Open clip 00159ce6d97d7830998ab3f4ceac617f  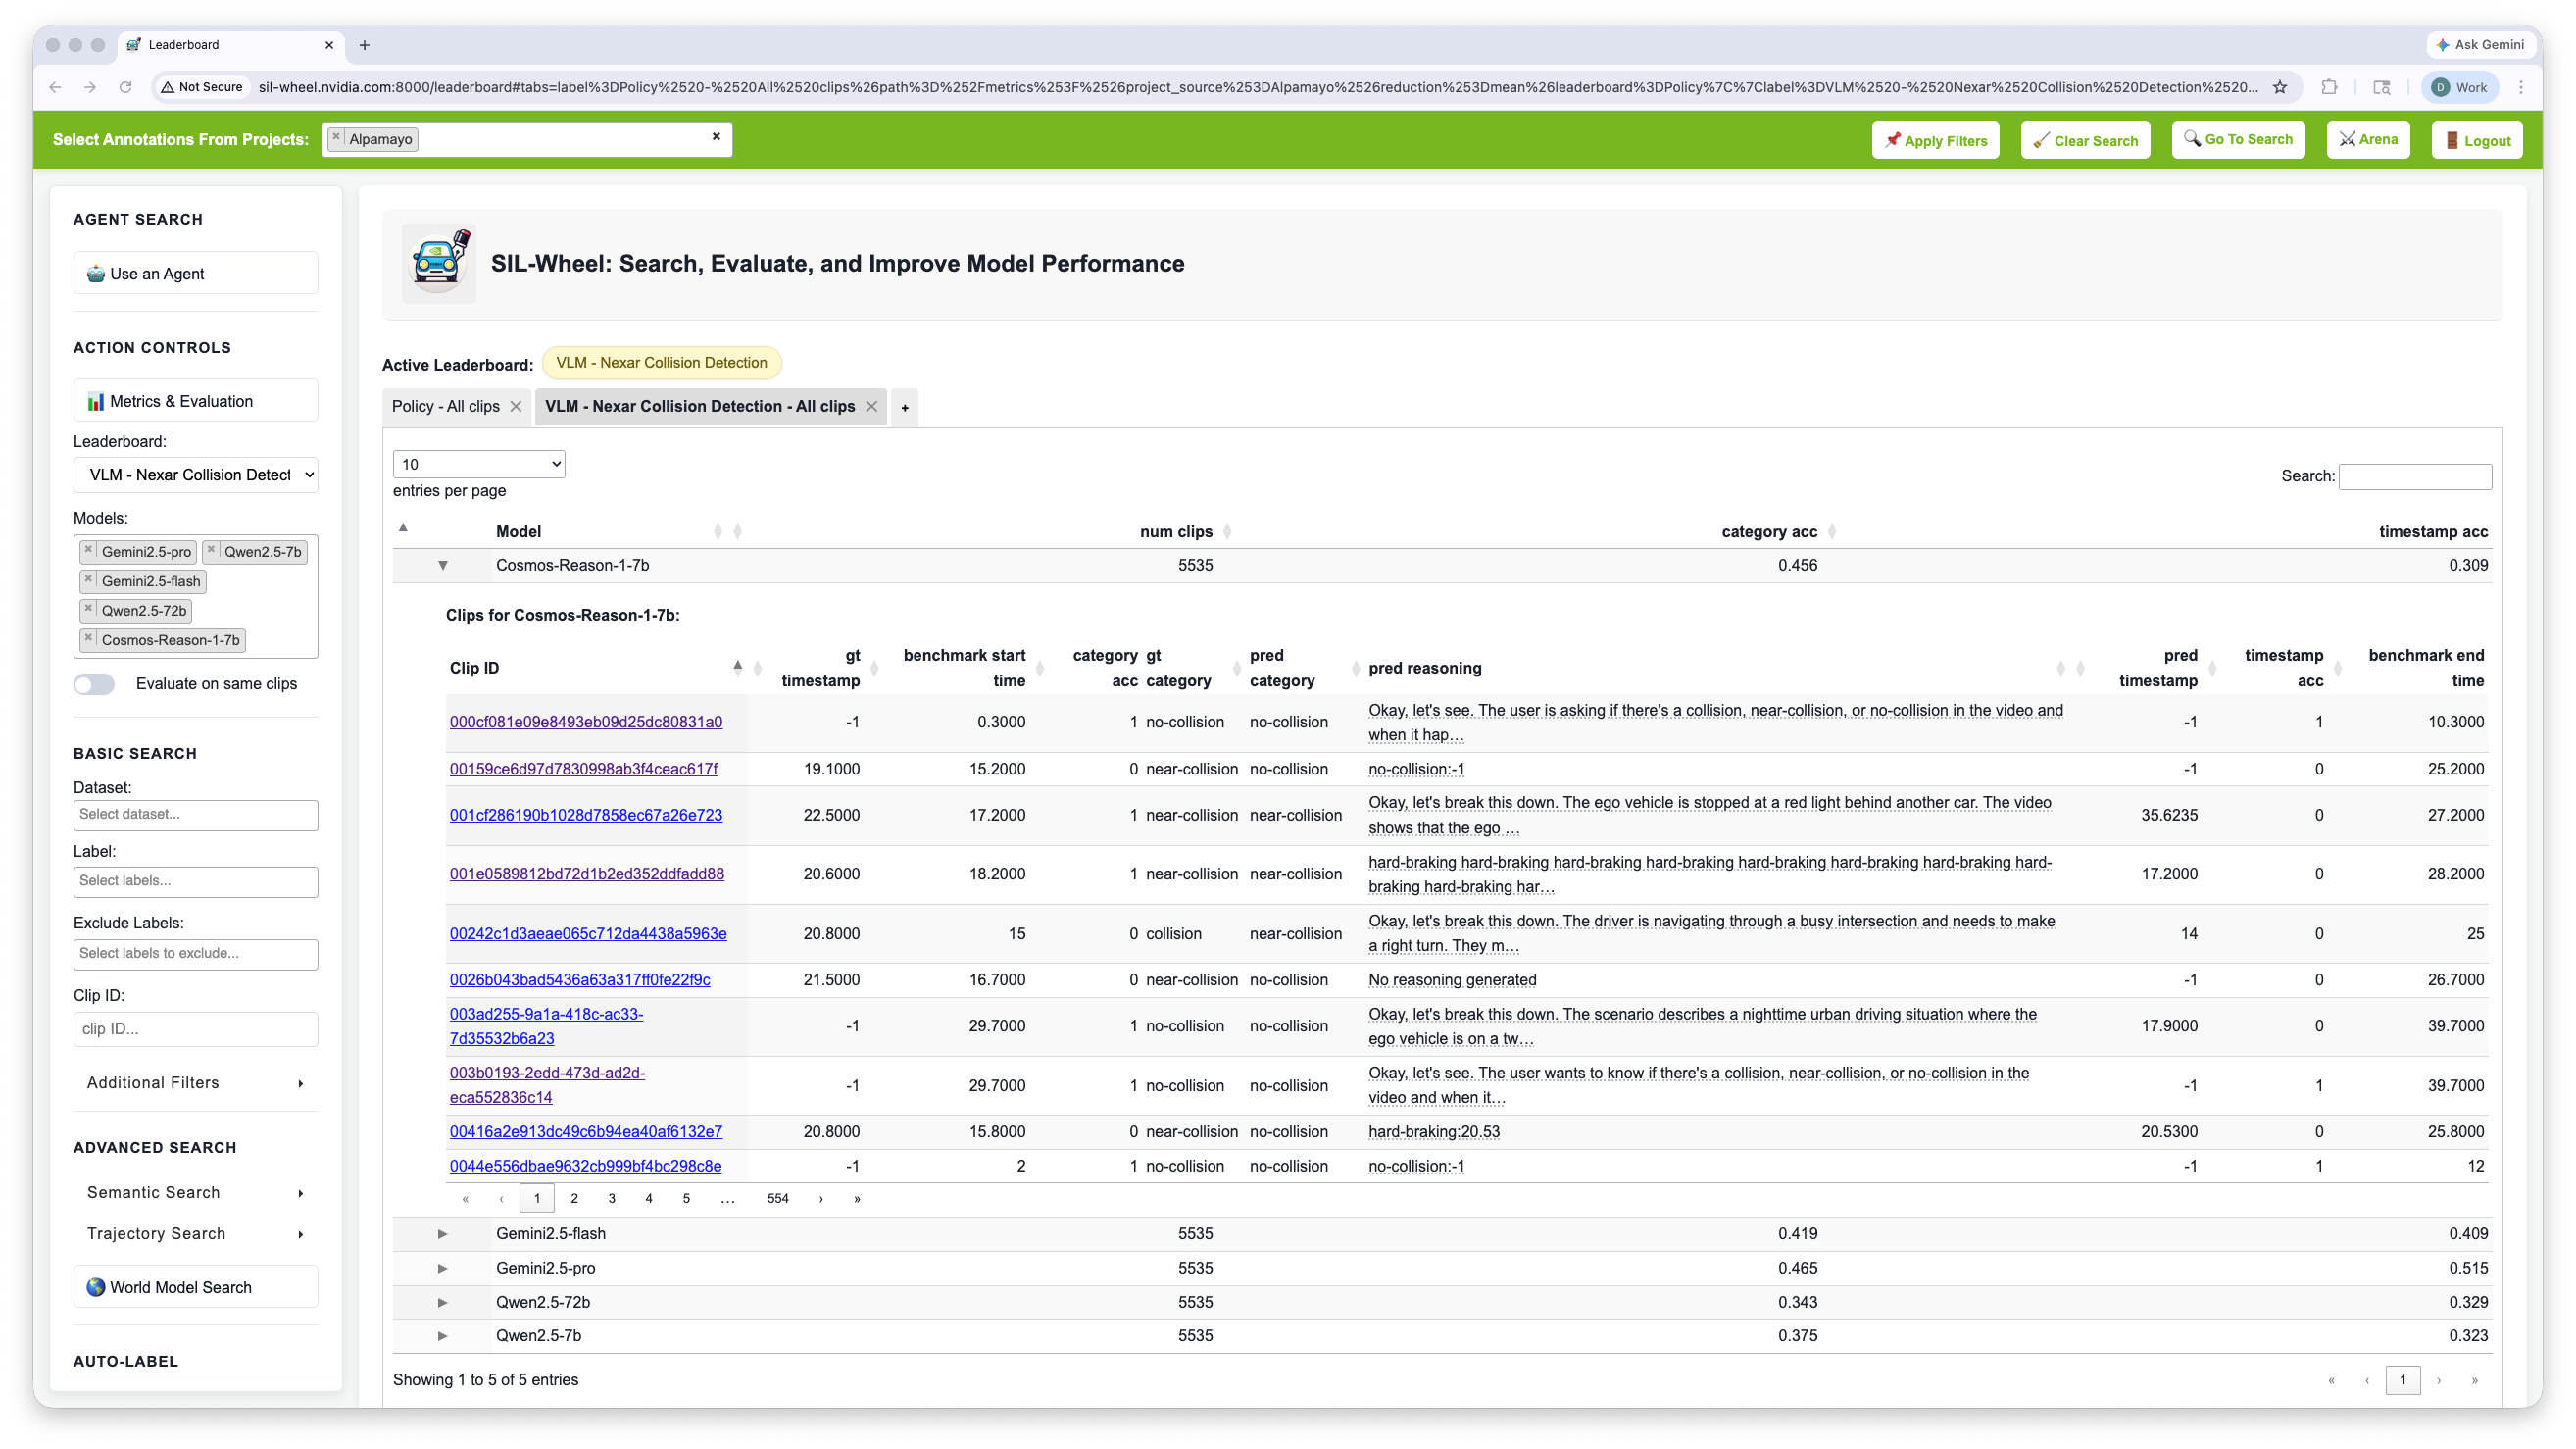pos(583,769)
